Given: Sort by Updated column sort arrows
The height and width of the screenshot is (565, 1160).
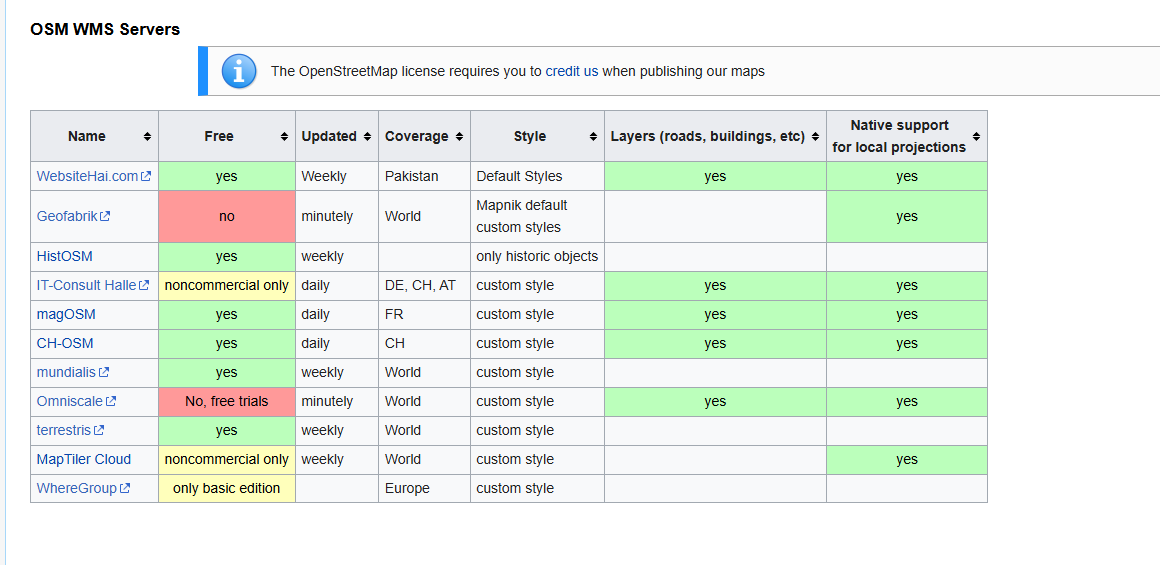Looking at the screenshot, I should tap(367, 137).
